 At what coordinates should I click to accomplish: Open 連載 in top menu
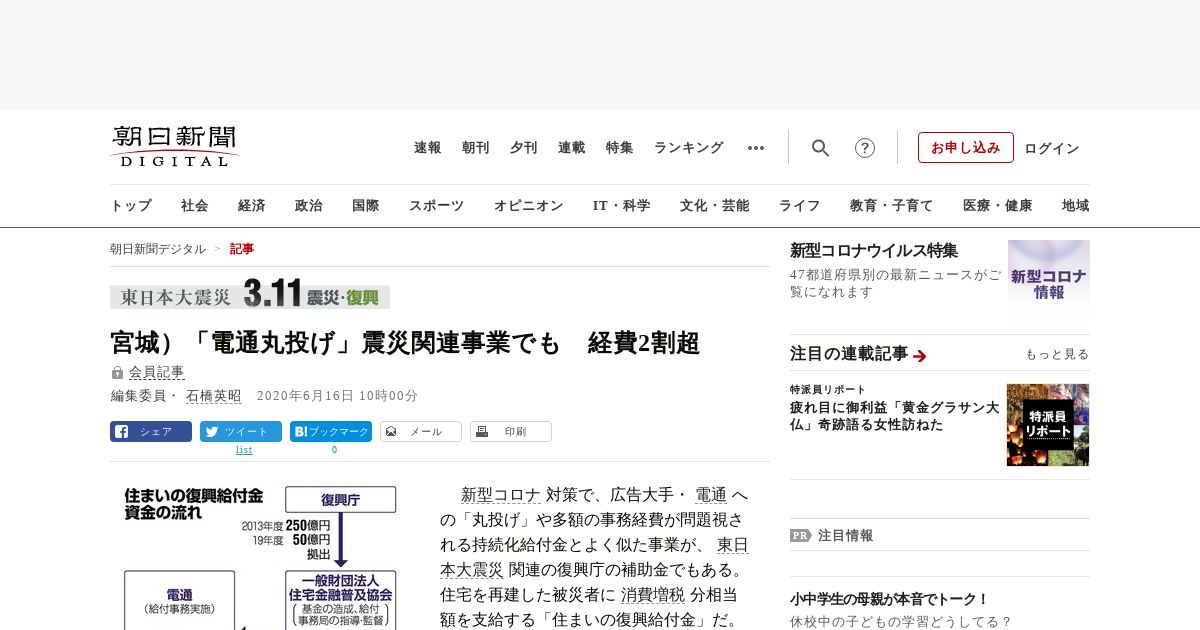[x=572, y=148]
